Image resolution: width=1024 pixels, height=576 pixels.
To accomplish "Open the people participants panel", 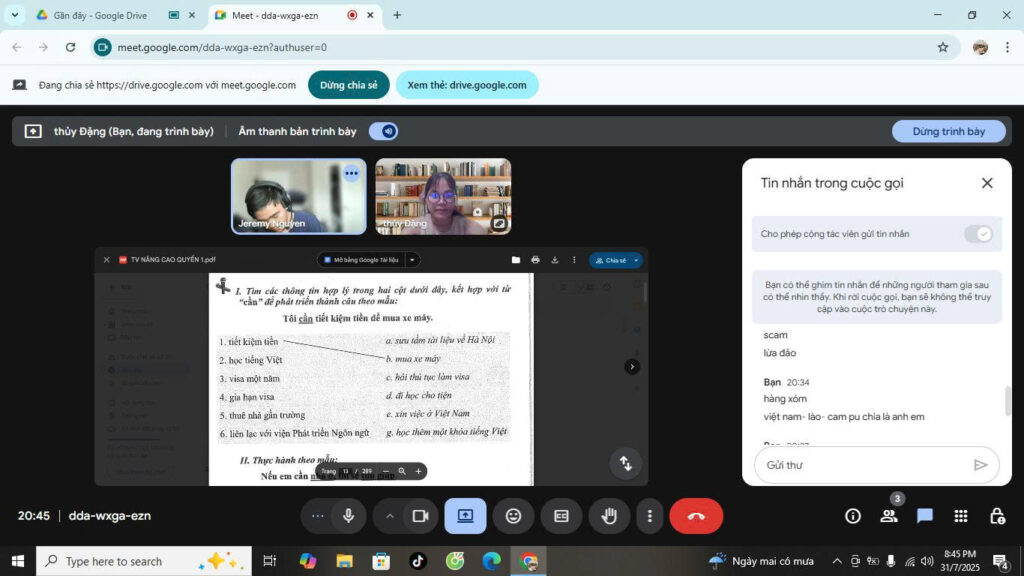I will [888, 516].
